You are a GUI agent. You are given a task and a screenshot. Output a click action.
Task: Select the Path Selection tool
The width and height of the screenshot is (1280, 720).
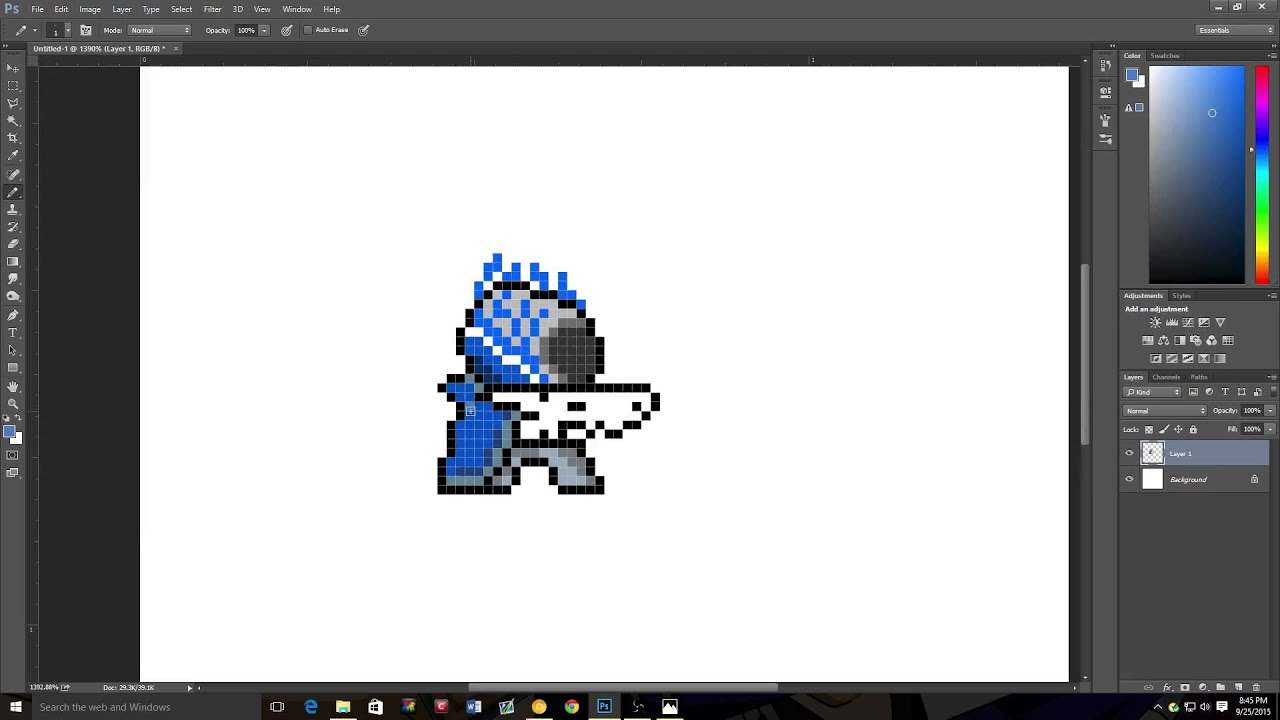13,350
